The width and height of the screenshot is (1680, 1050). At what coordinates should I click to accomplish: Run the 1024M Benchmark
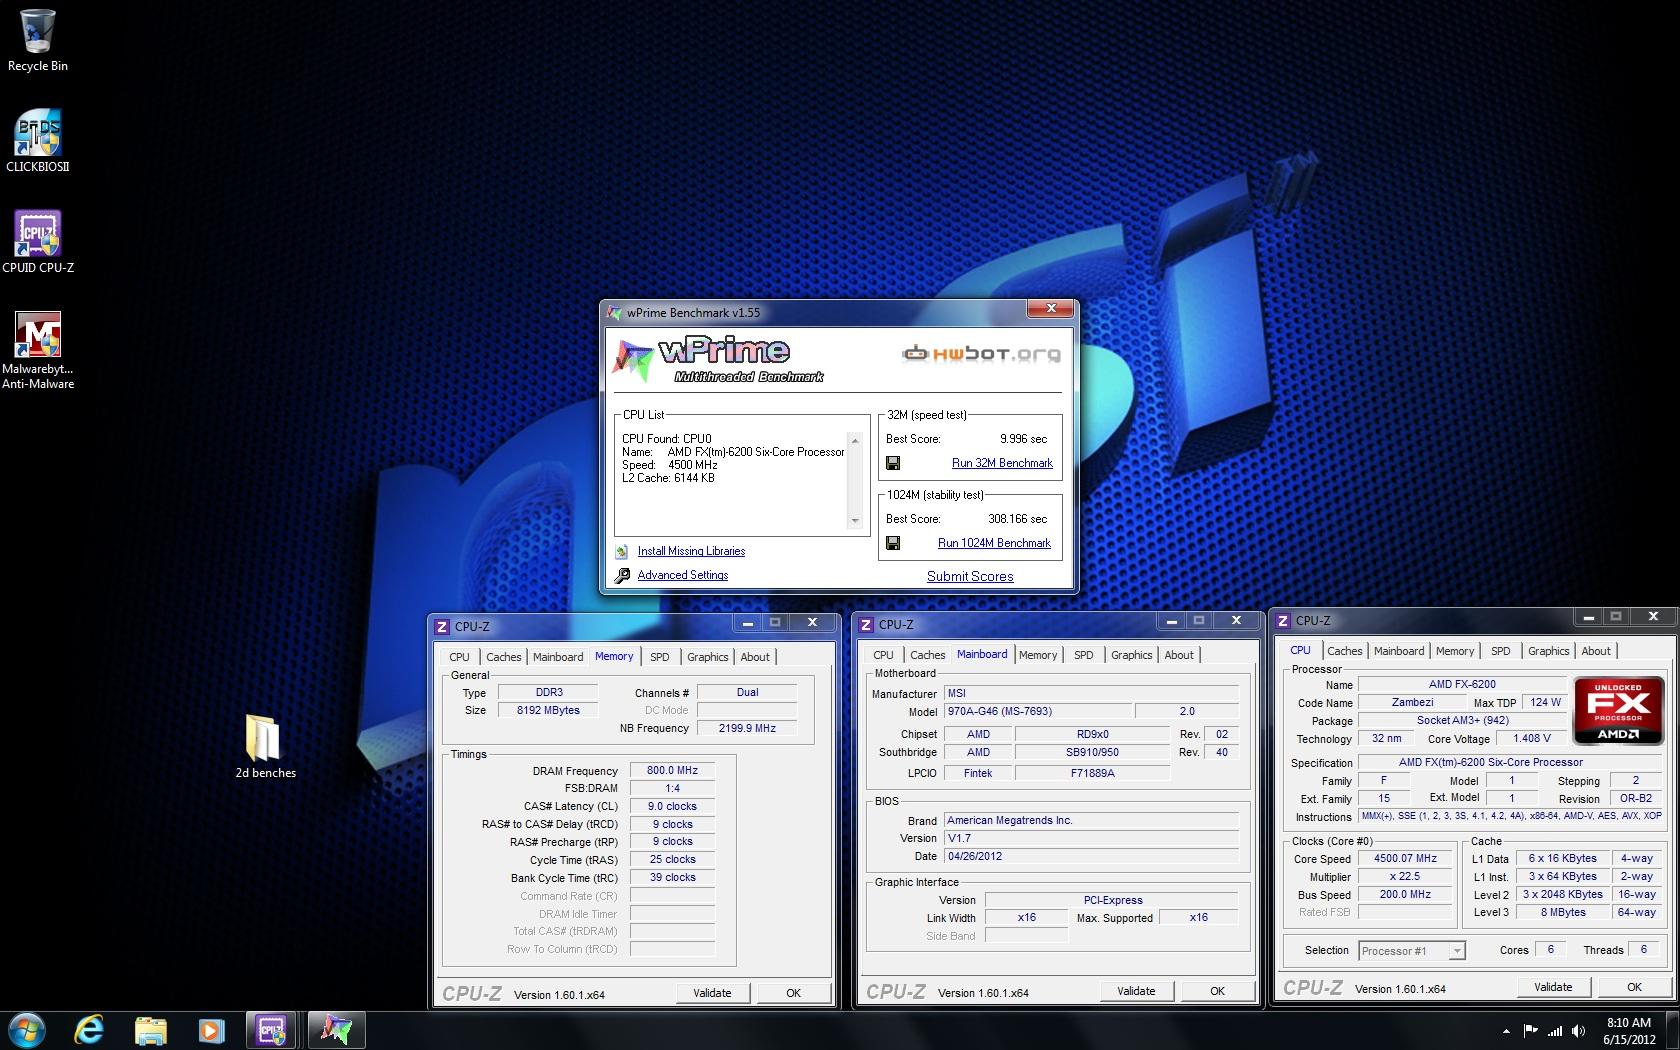pos(994,543)
